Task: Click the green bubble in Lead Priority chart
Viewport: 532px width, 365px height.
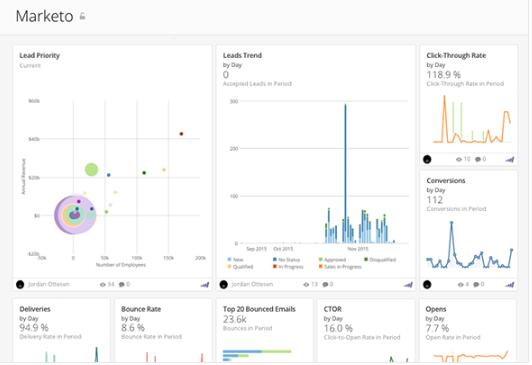Action: [91, 170]
